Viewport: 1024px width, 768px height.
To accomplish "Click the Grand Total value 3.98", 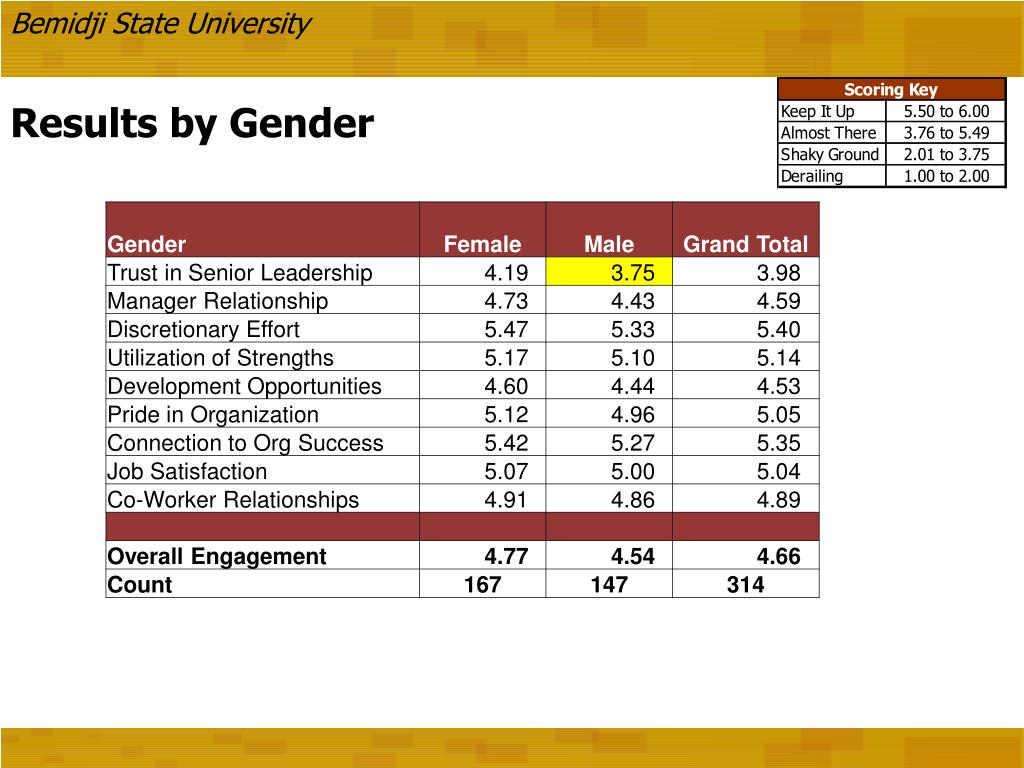I will click(x=778, y=272).
